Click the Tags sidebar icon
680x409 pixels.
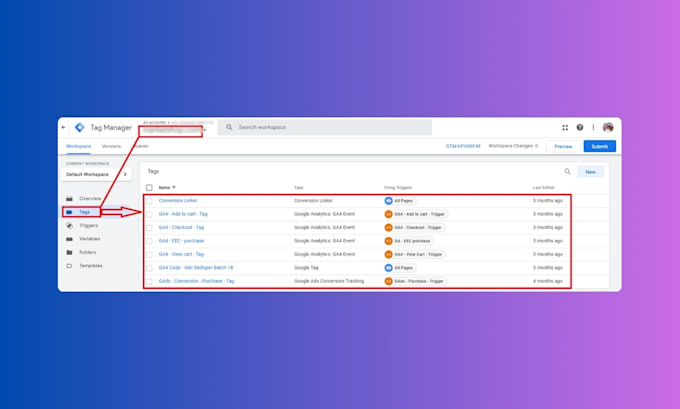tap(69, 212)
